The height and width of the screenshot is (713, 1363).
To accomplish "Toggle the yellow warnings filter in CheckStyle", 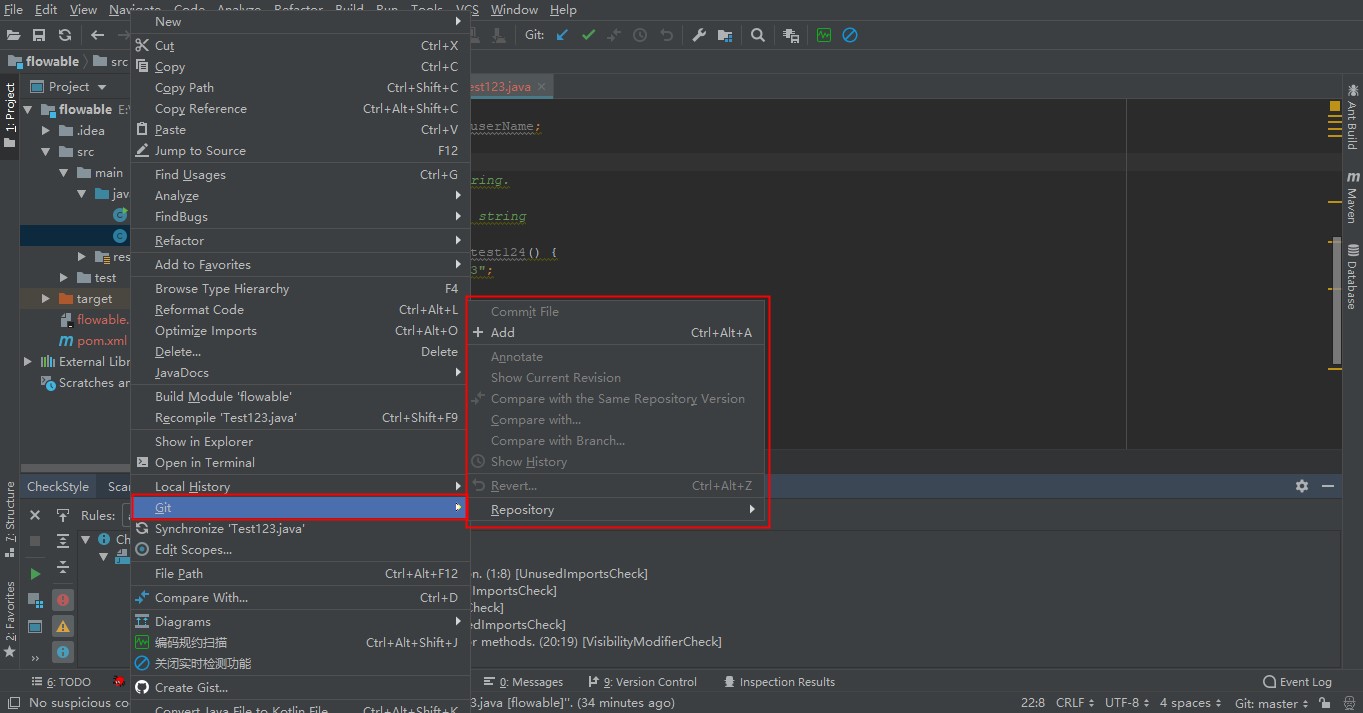I will pyautogui.click(x=63, y=627).
